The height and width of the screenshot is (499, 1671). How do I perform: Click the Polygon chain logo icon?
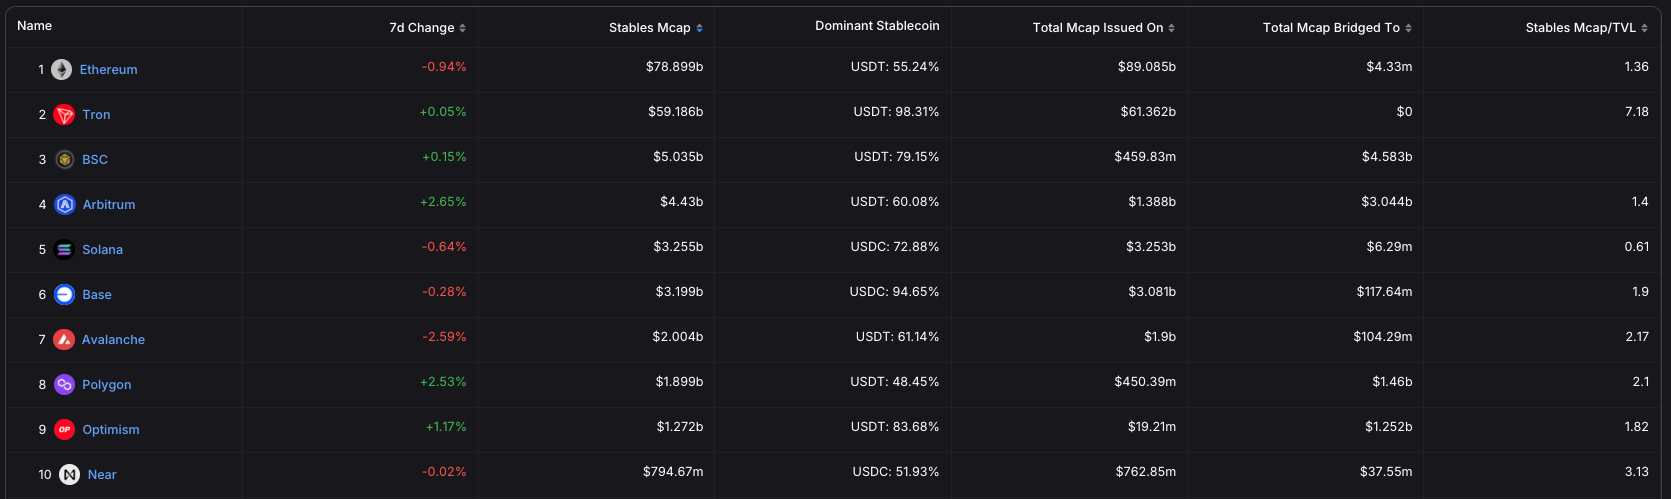pos(65,385)
